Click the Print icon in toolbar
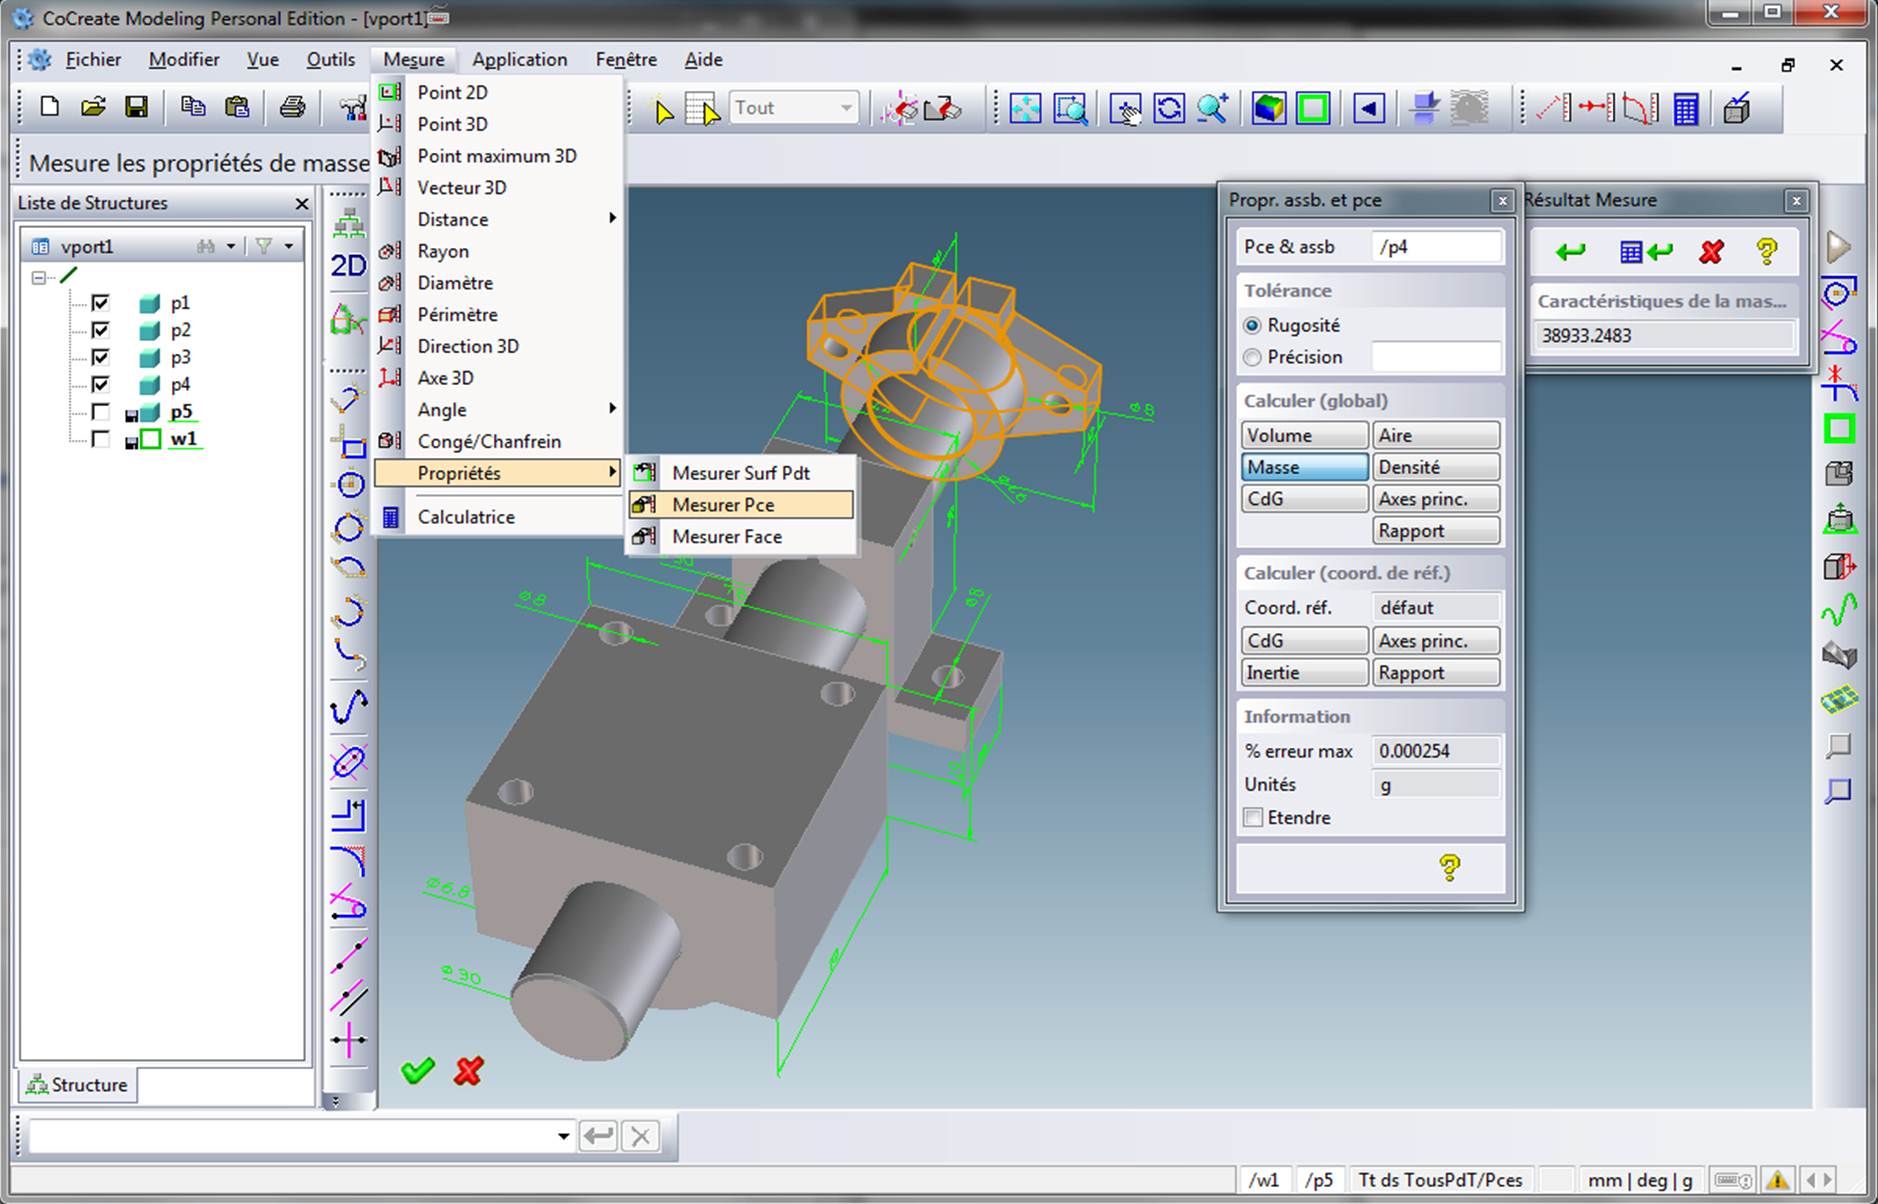 pyautogui.click(x=292, y=107)
